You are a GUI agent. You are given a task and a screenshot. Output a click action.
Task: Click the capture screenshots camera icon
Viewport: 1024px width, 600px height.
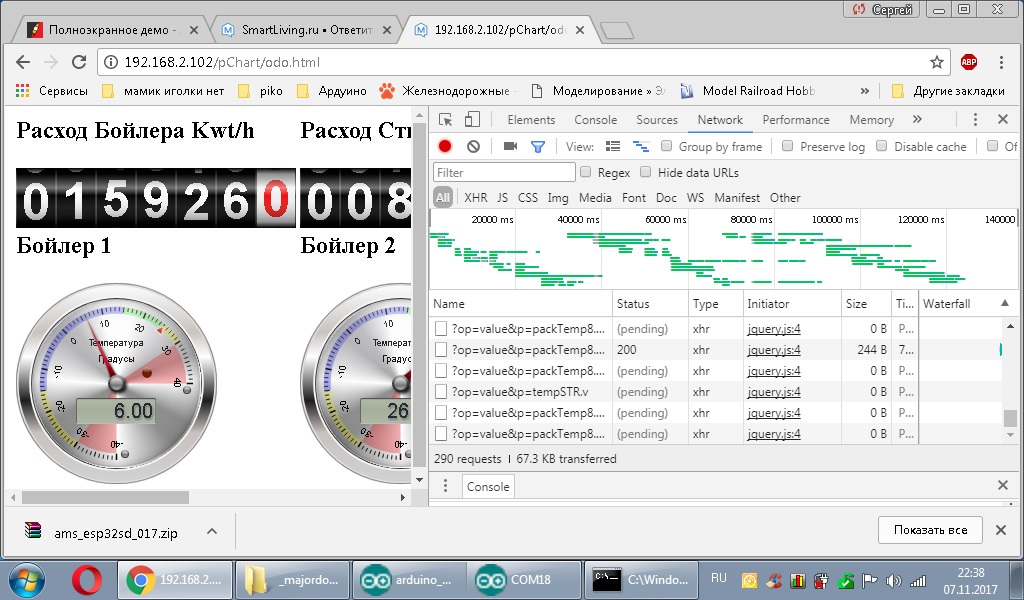(510, 146)
